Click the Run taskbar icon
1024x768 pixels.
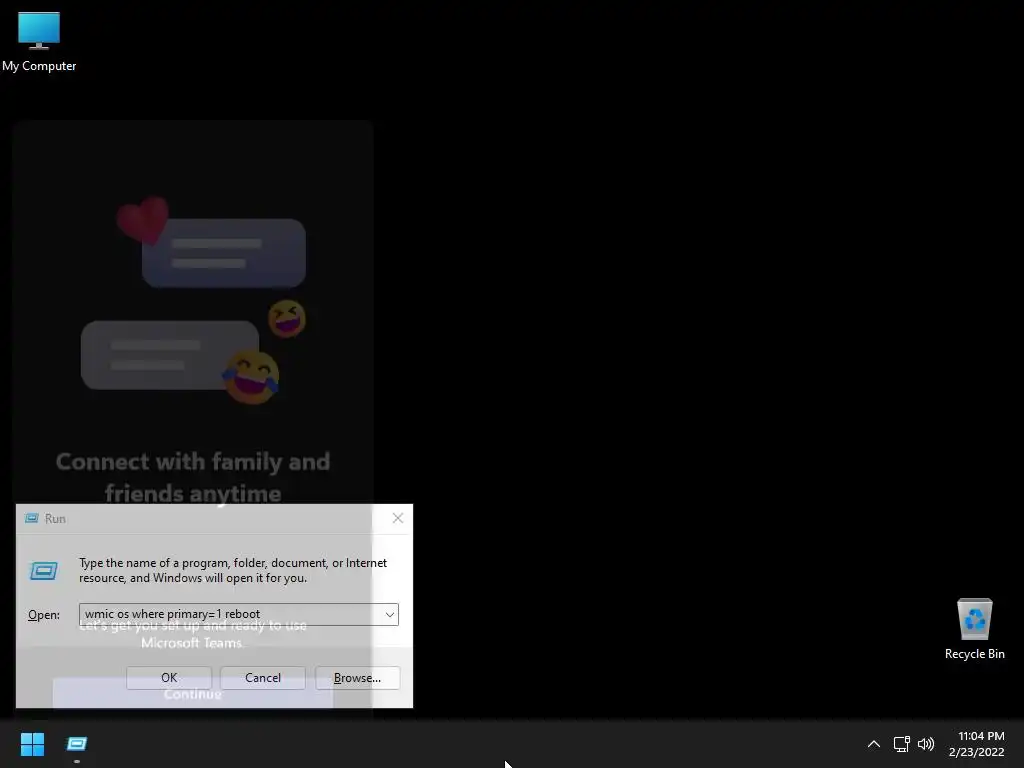coord(76,744)
